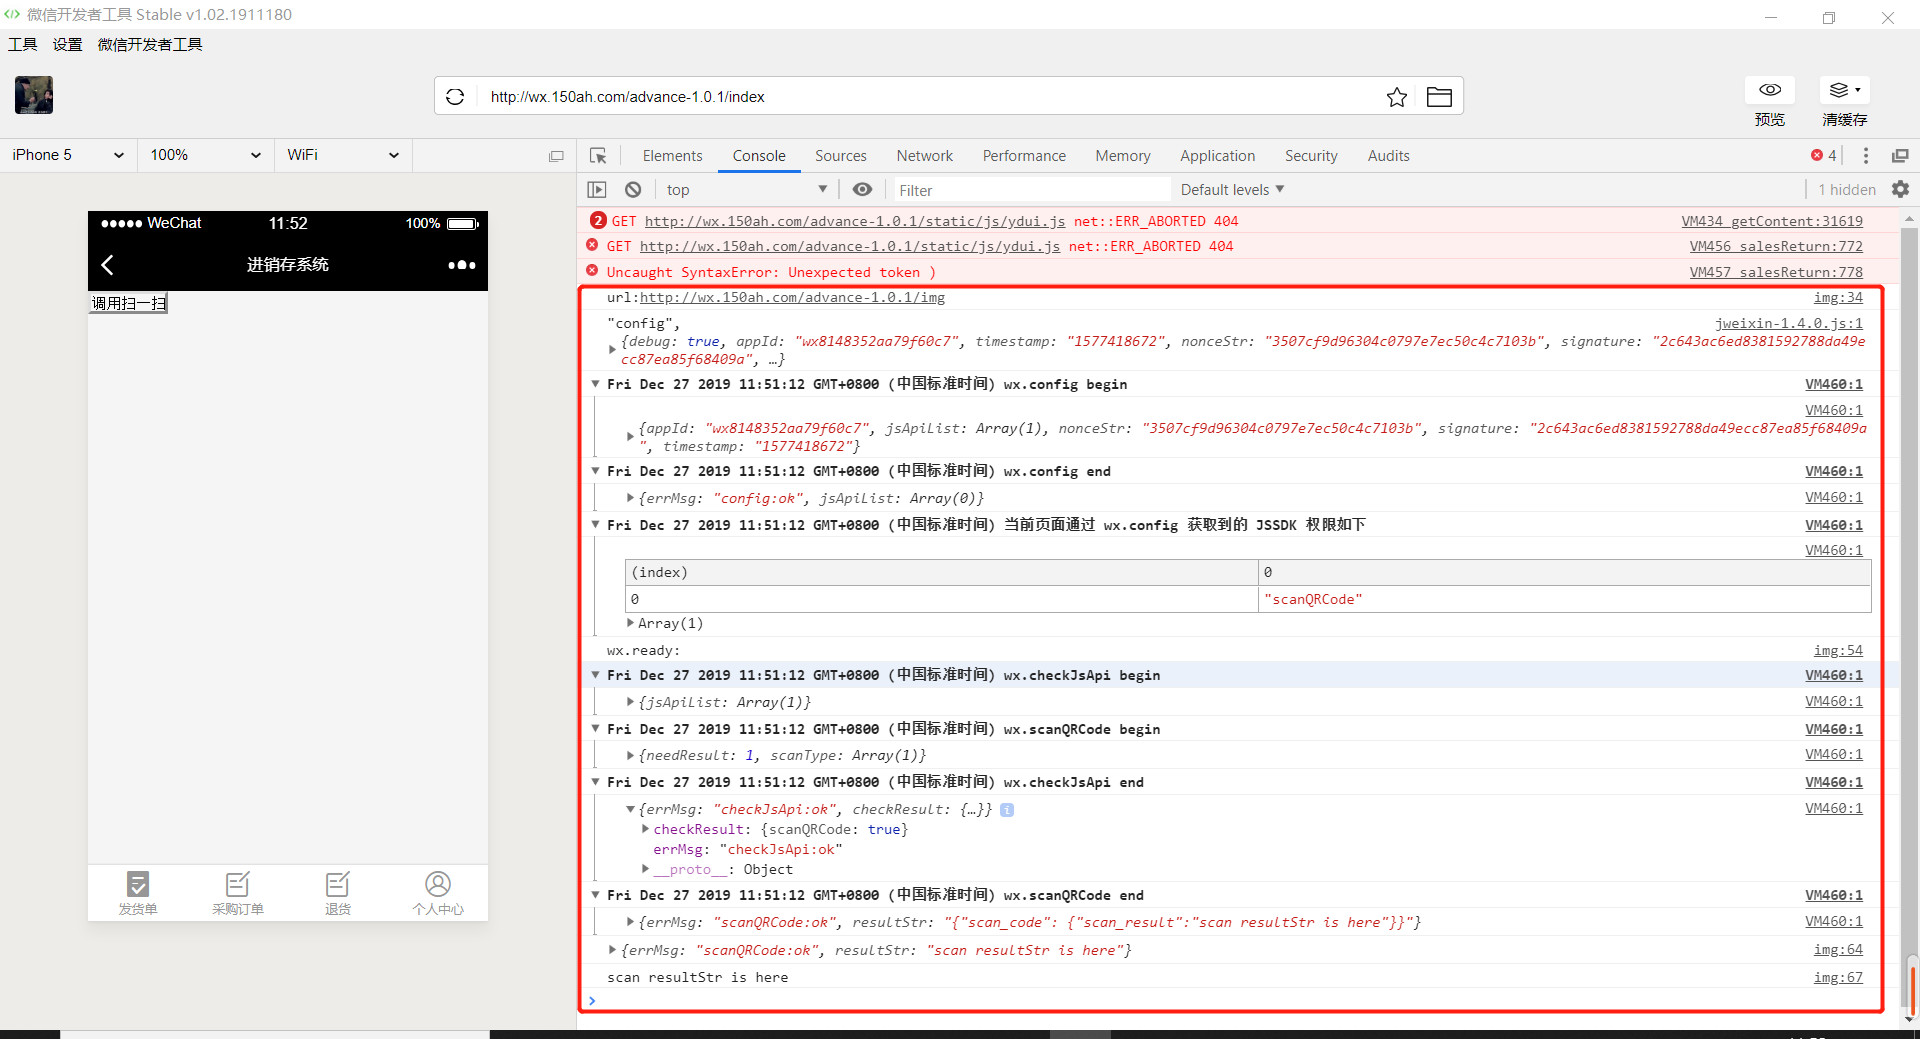Expand the checkResult object property
Image resolution: width=1920 pixels, height=1039 pixels.
pos(645,829)
